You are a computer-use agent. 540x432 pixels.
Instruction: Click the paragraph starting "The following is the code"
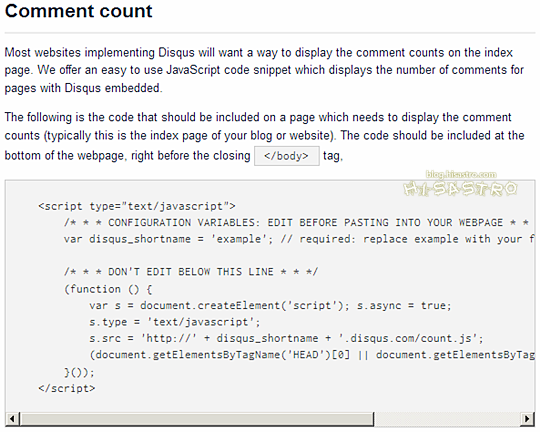[264, 137]
